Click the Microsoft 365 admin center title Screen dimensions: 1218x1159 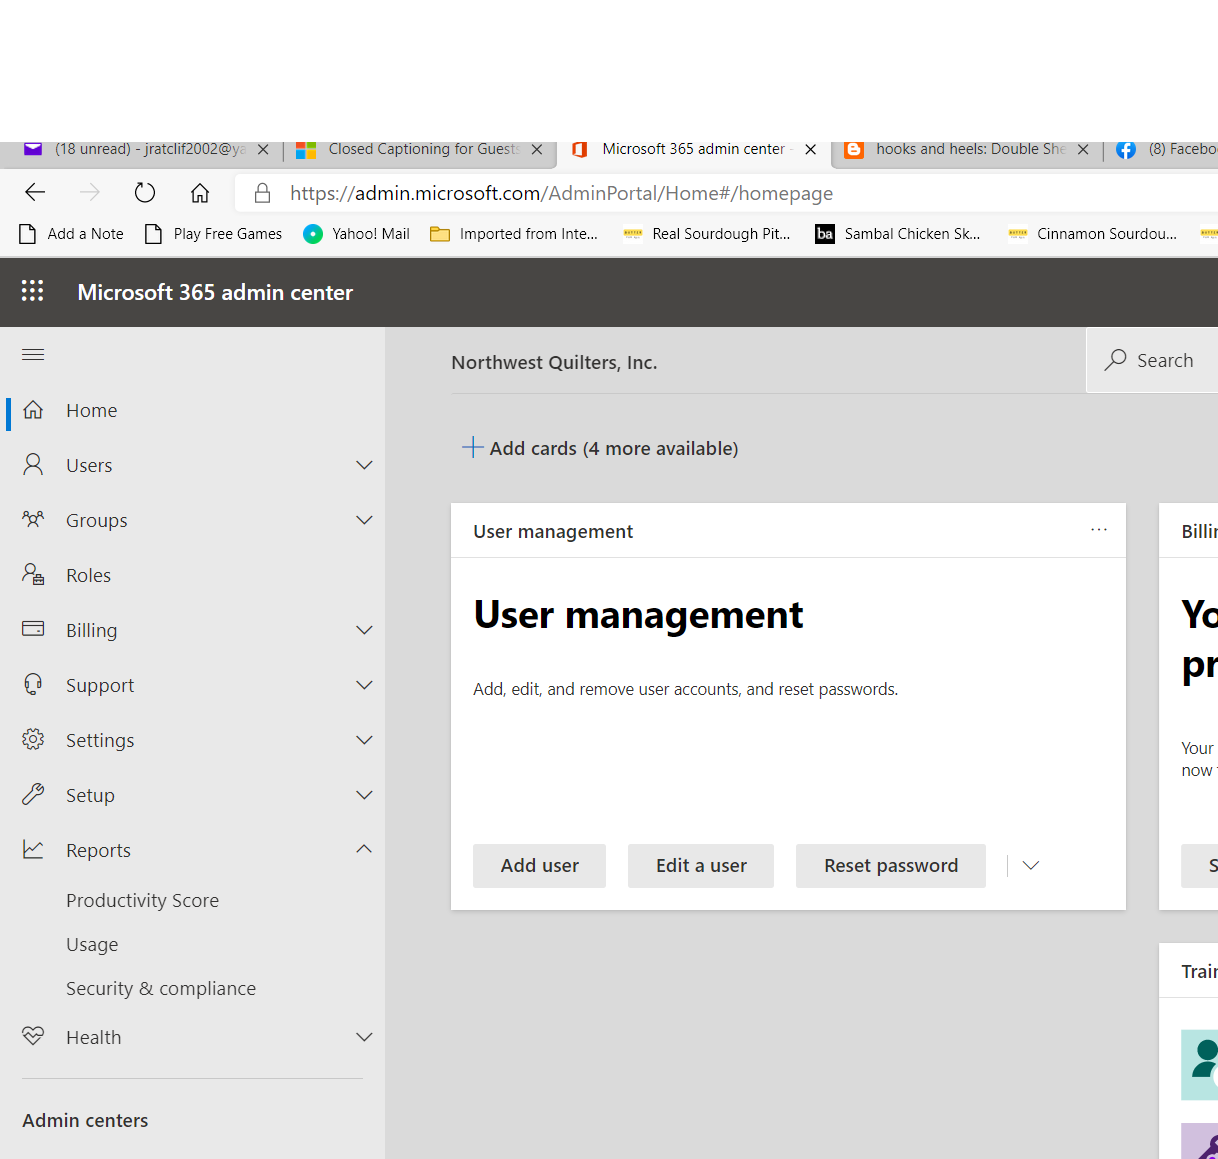pyautogui.click(x=215, y=292)
